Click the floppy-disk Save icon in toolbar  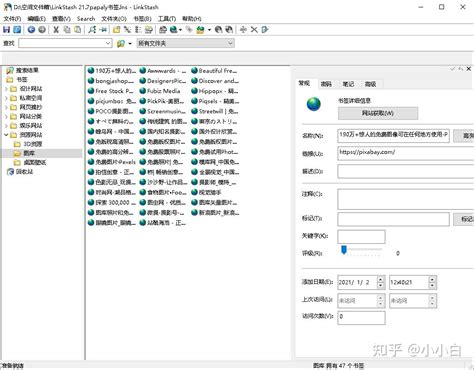pyautogui.click(x=6, y=30)
